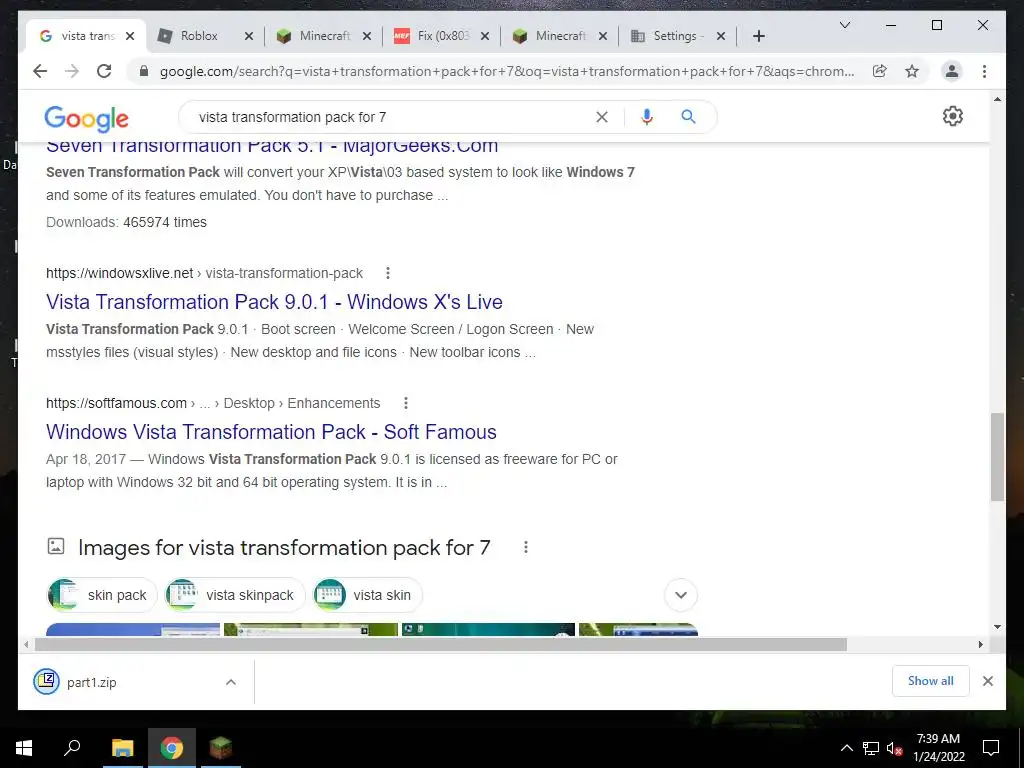Open Minecraft from taskbar
1024x768 pixels.
coord(221,748)
